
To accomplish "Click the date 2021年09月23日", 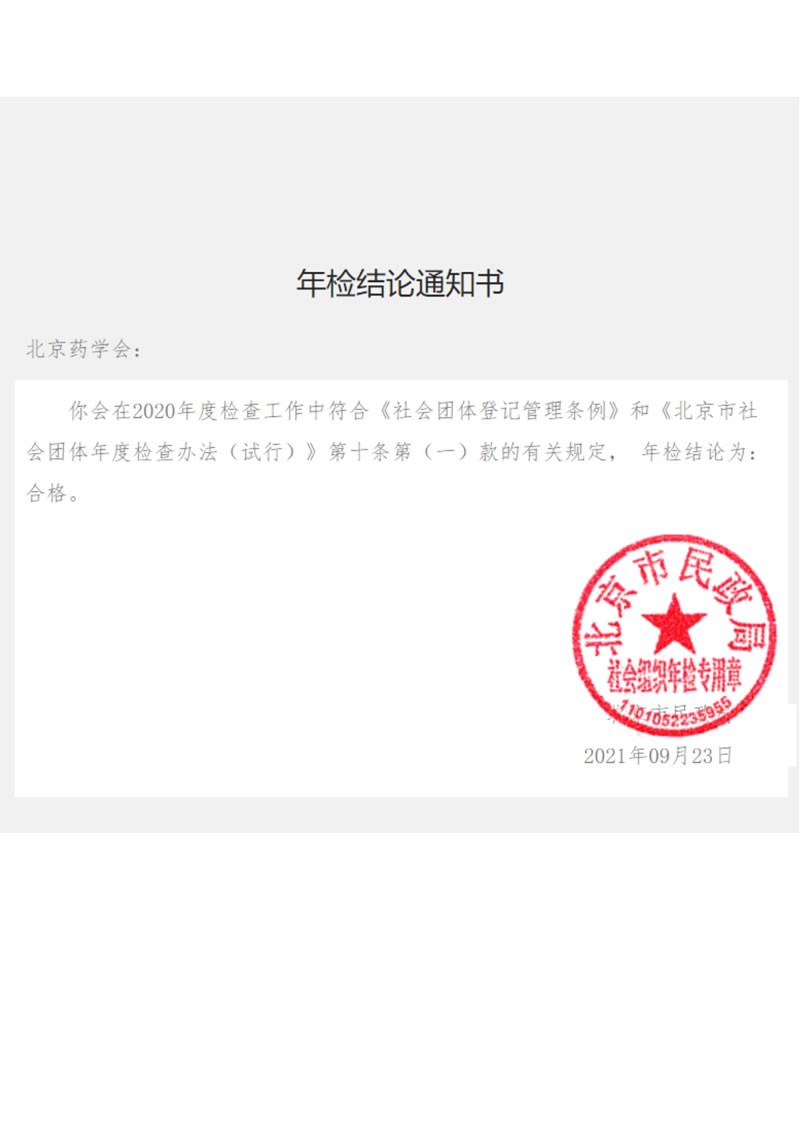I will tap(658, 756).
